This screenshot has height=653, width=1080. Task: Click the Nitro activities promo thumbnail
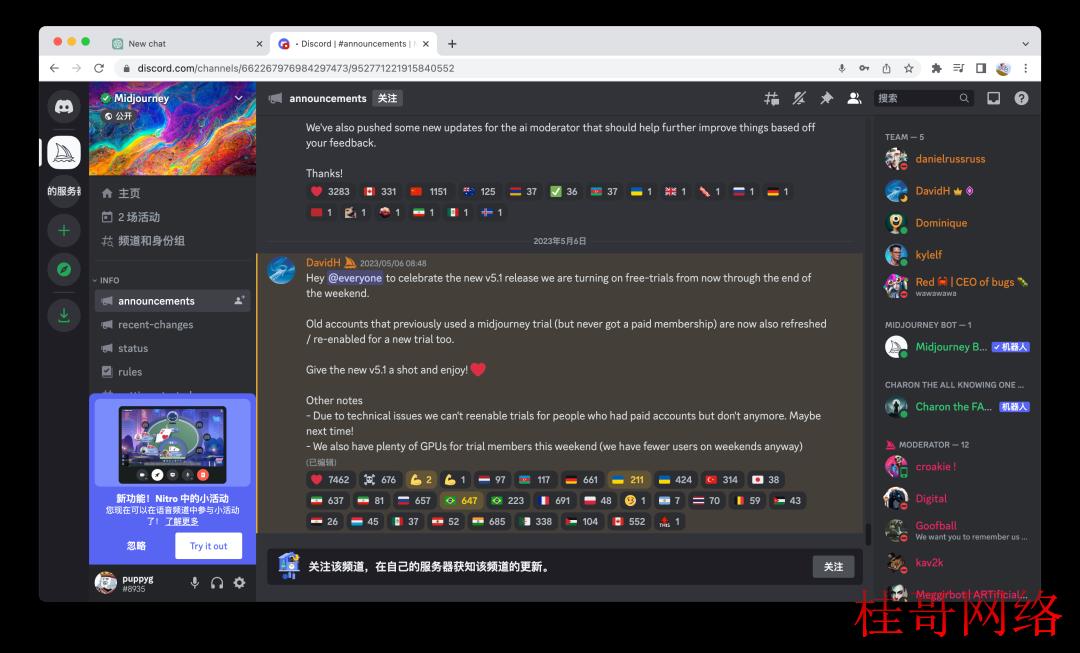tap(172, 444)
